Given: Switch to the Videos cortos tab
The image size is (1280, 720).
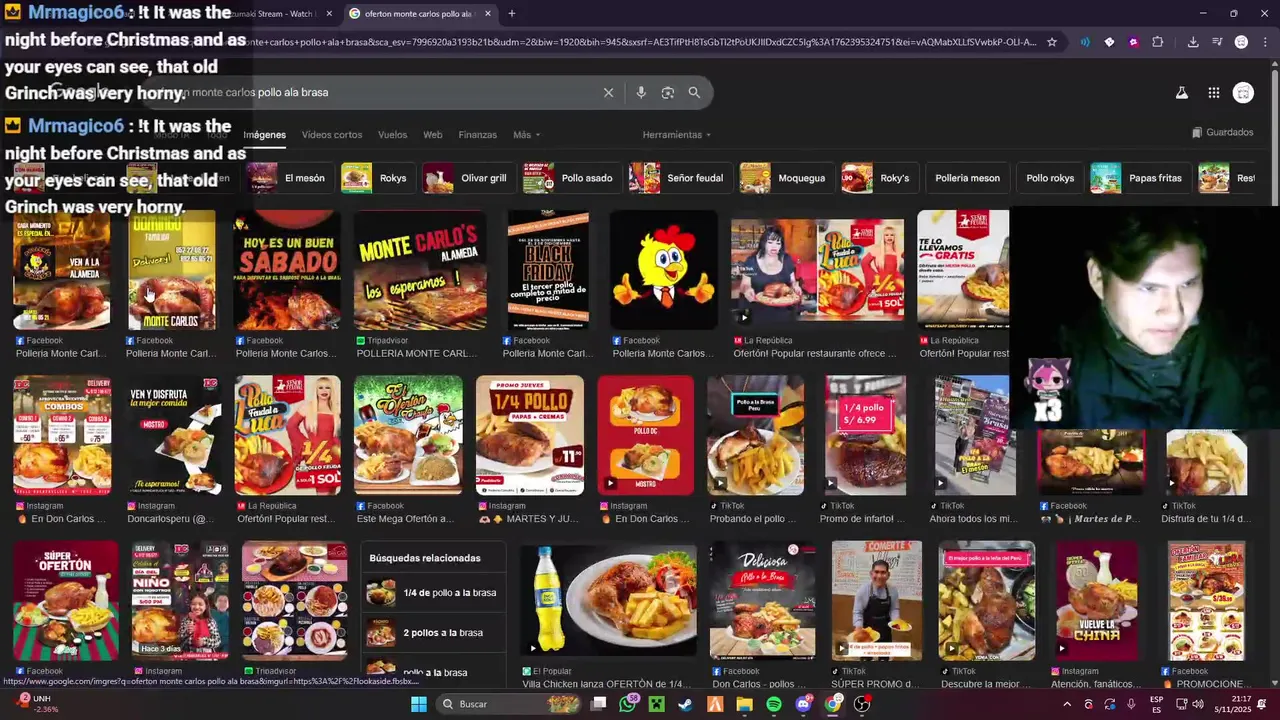Looking at the screenshot, I should tap(332, 135).
